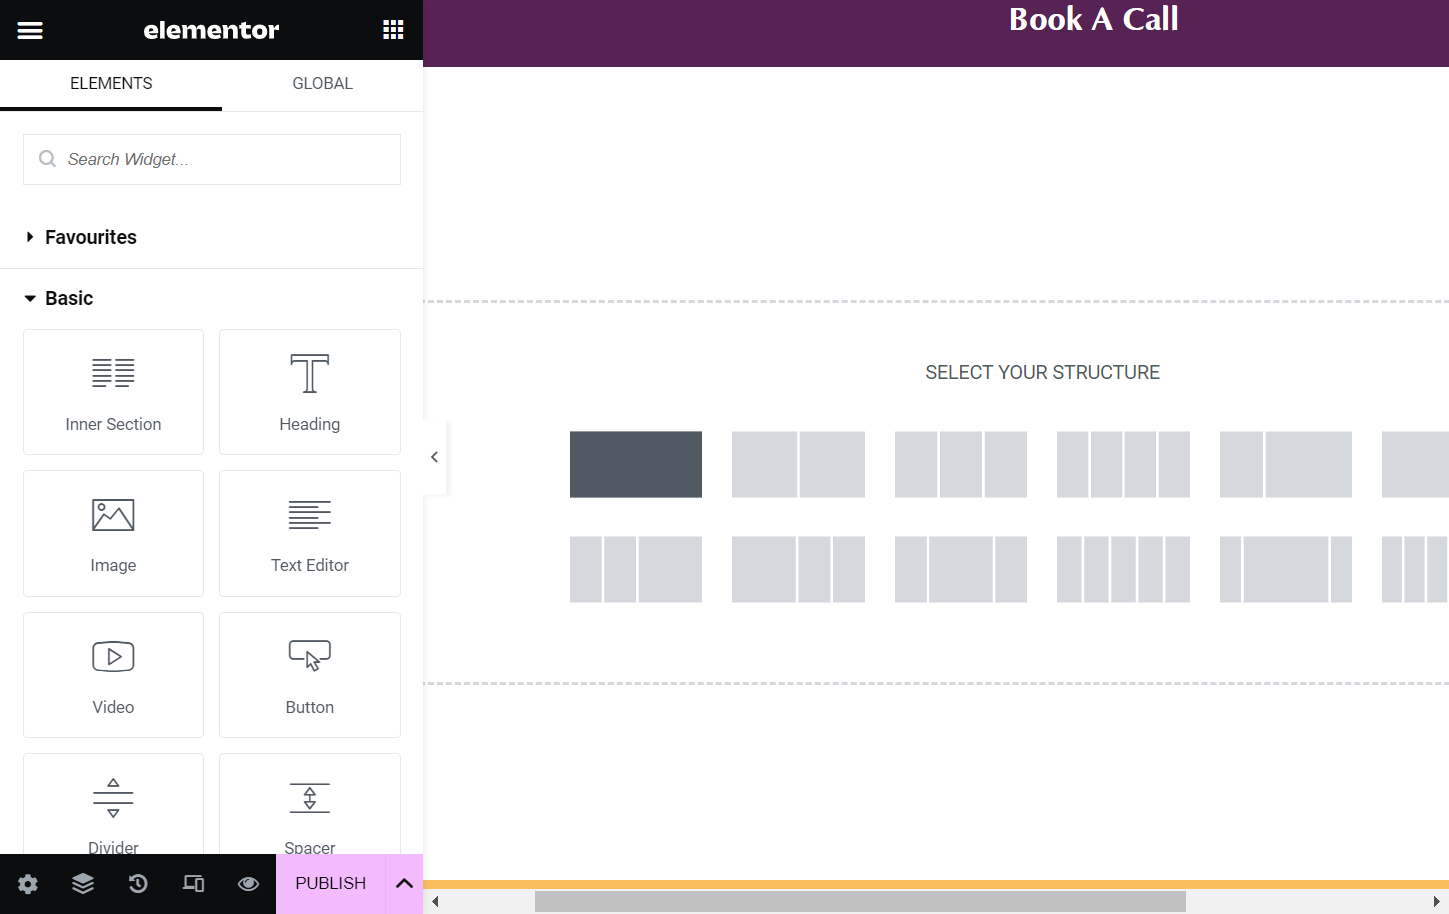
Task: Click the horizontal scrollbar thumb
Action: [860, 902]
